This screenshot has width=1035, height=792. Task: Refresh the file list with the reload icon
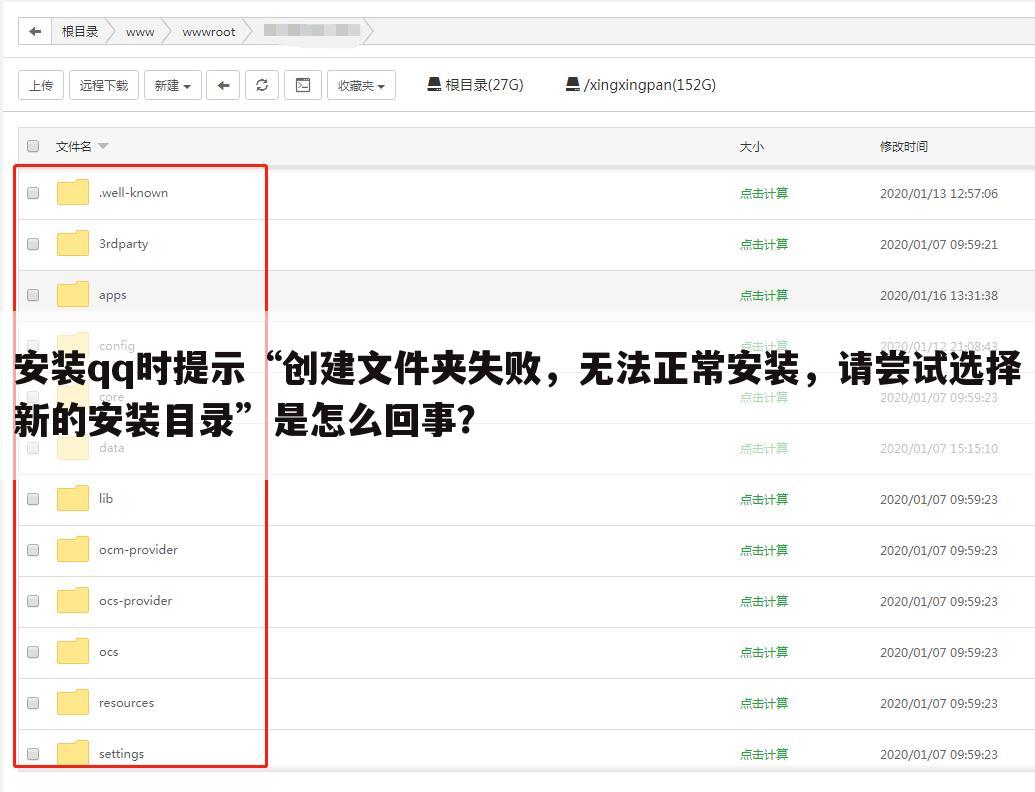pos(262,85)
